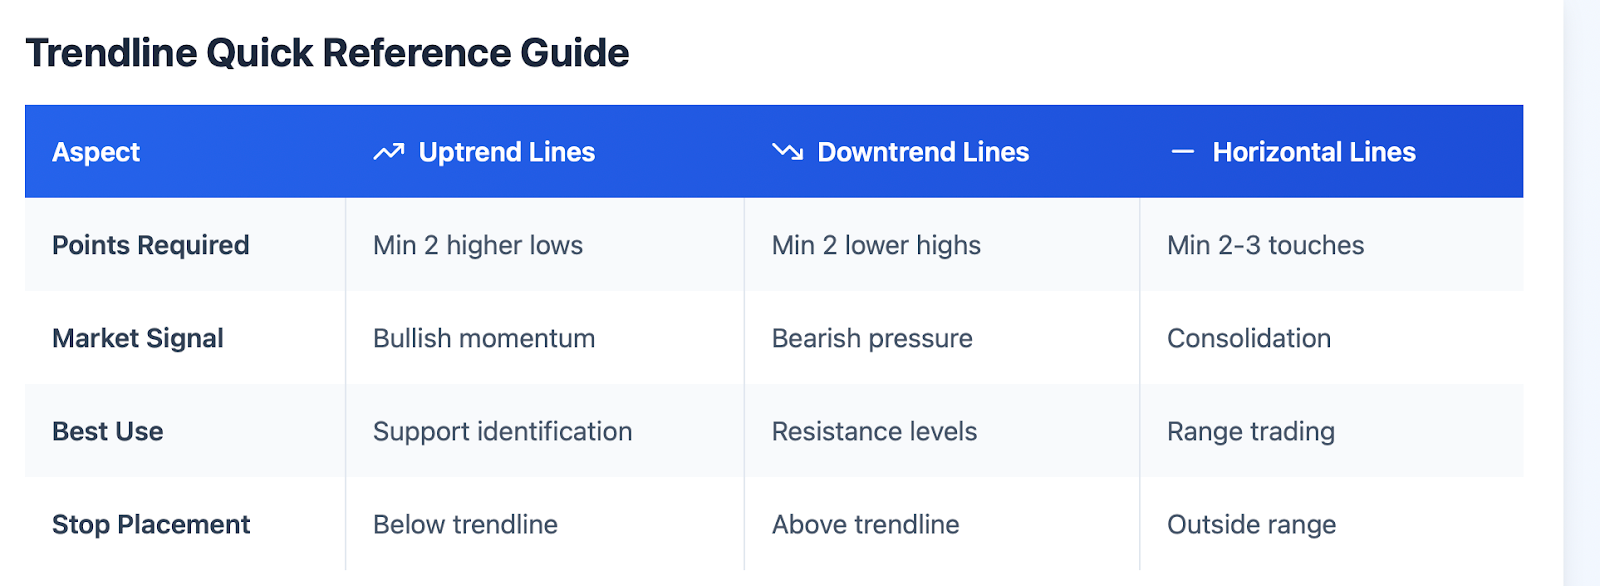The image size is (1600, 586).
Task: Click the Best Use row label
Action: click(107, 431)
